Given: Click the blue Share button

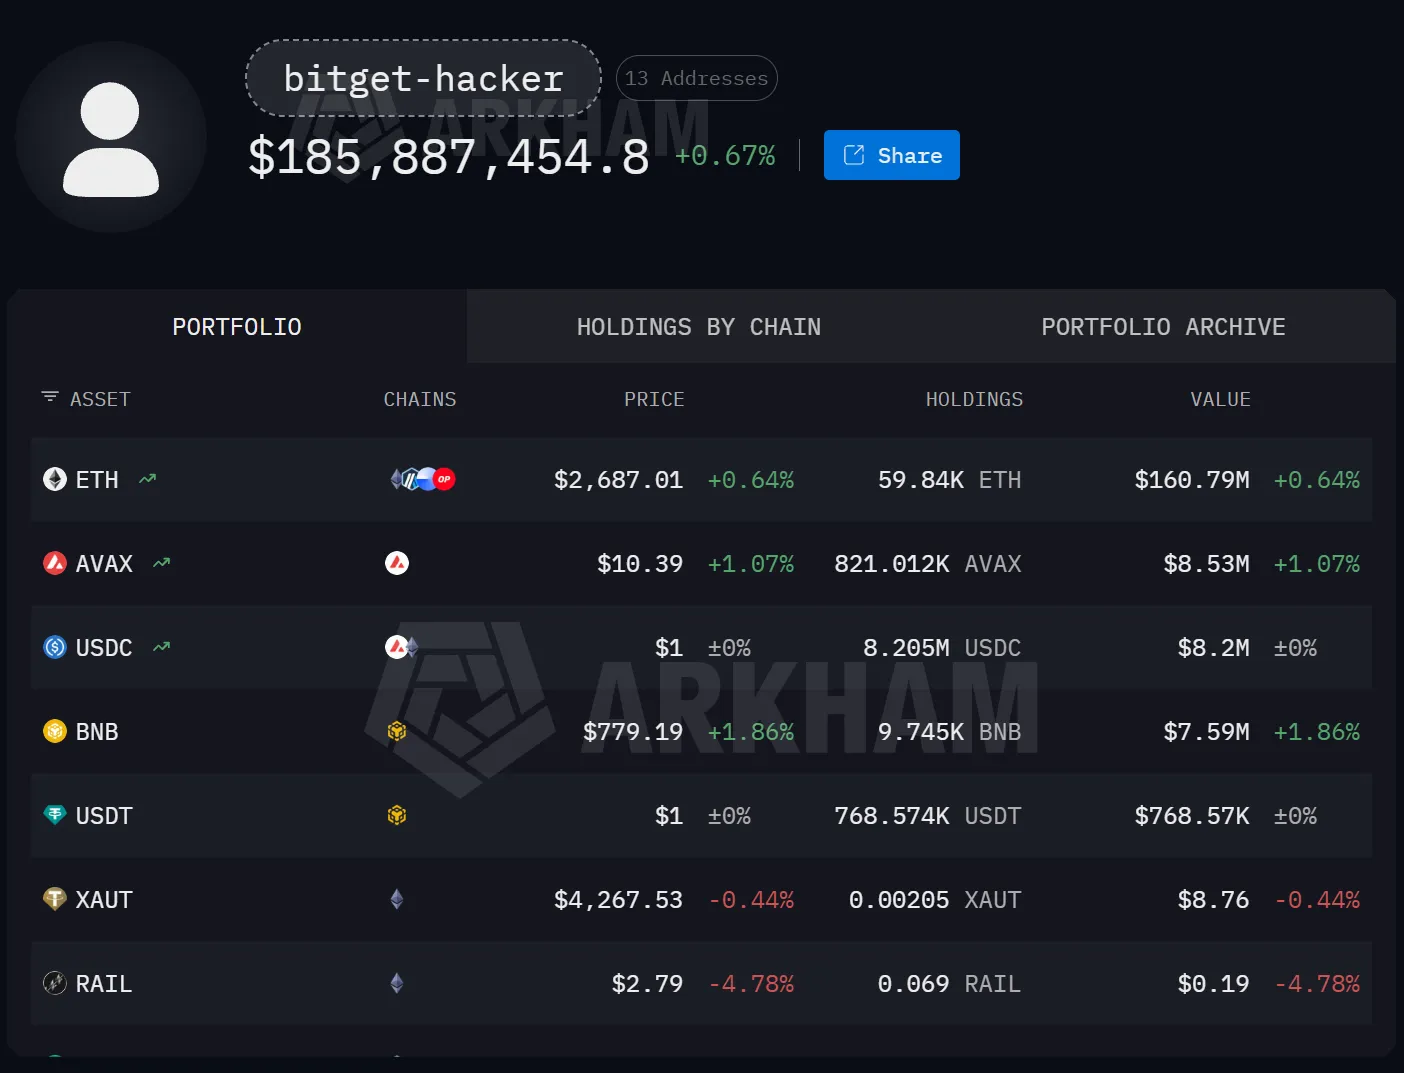Looking at the screenshot, I should pyautogui.click(x=892, y=155).
